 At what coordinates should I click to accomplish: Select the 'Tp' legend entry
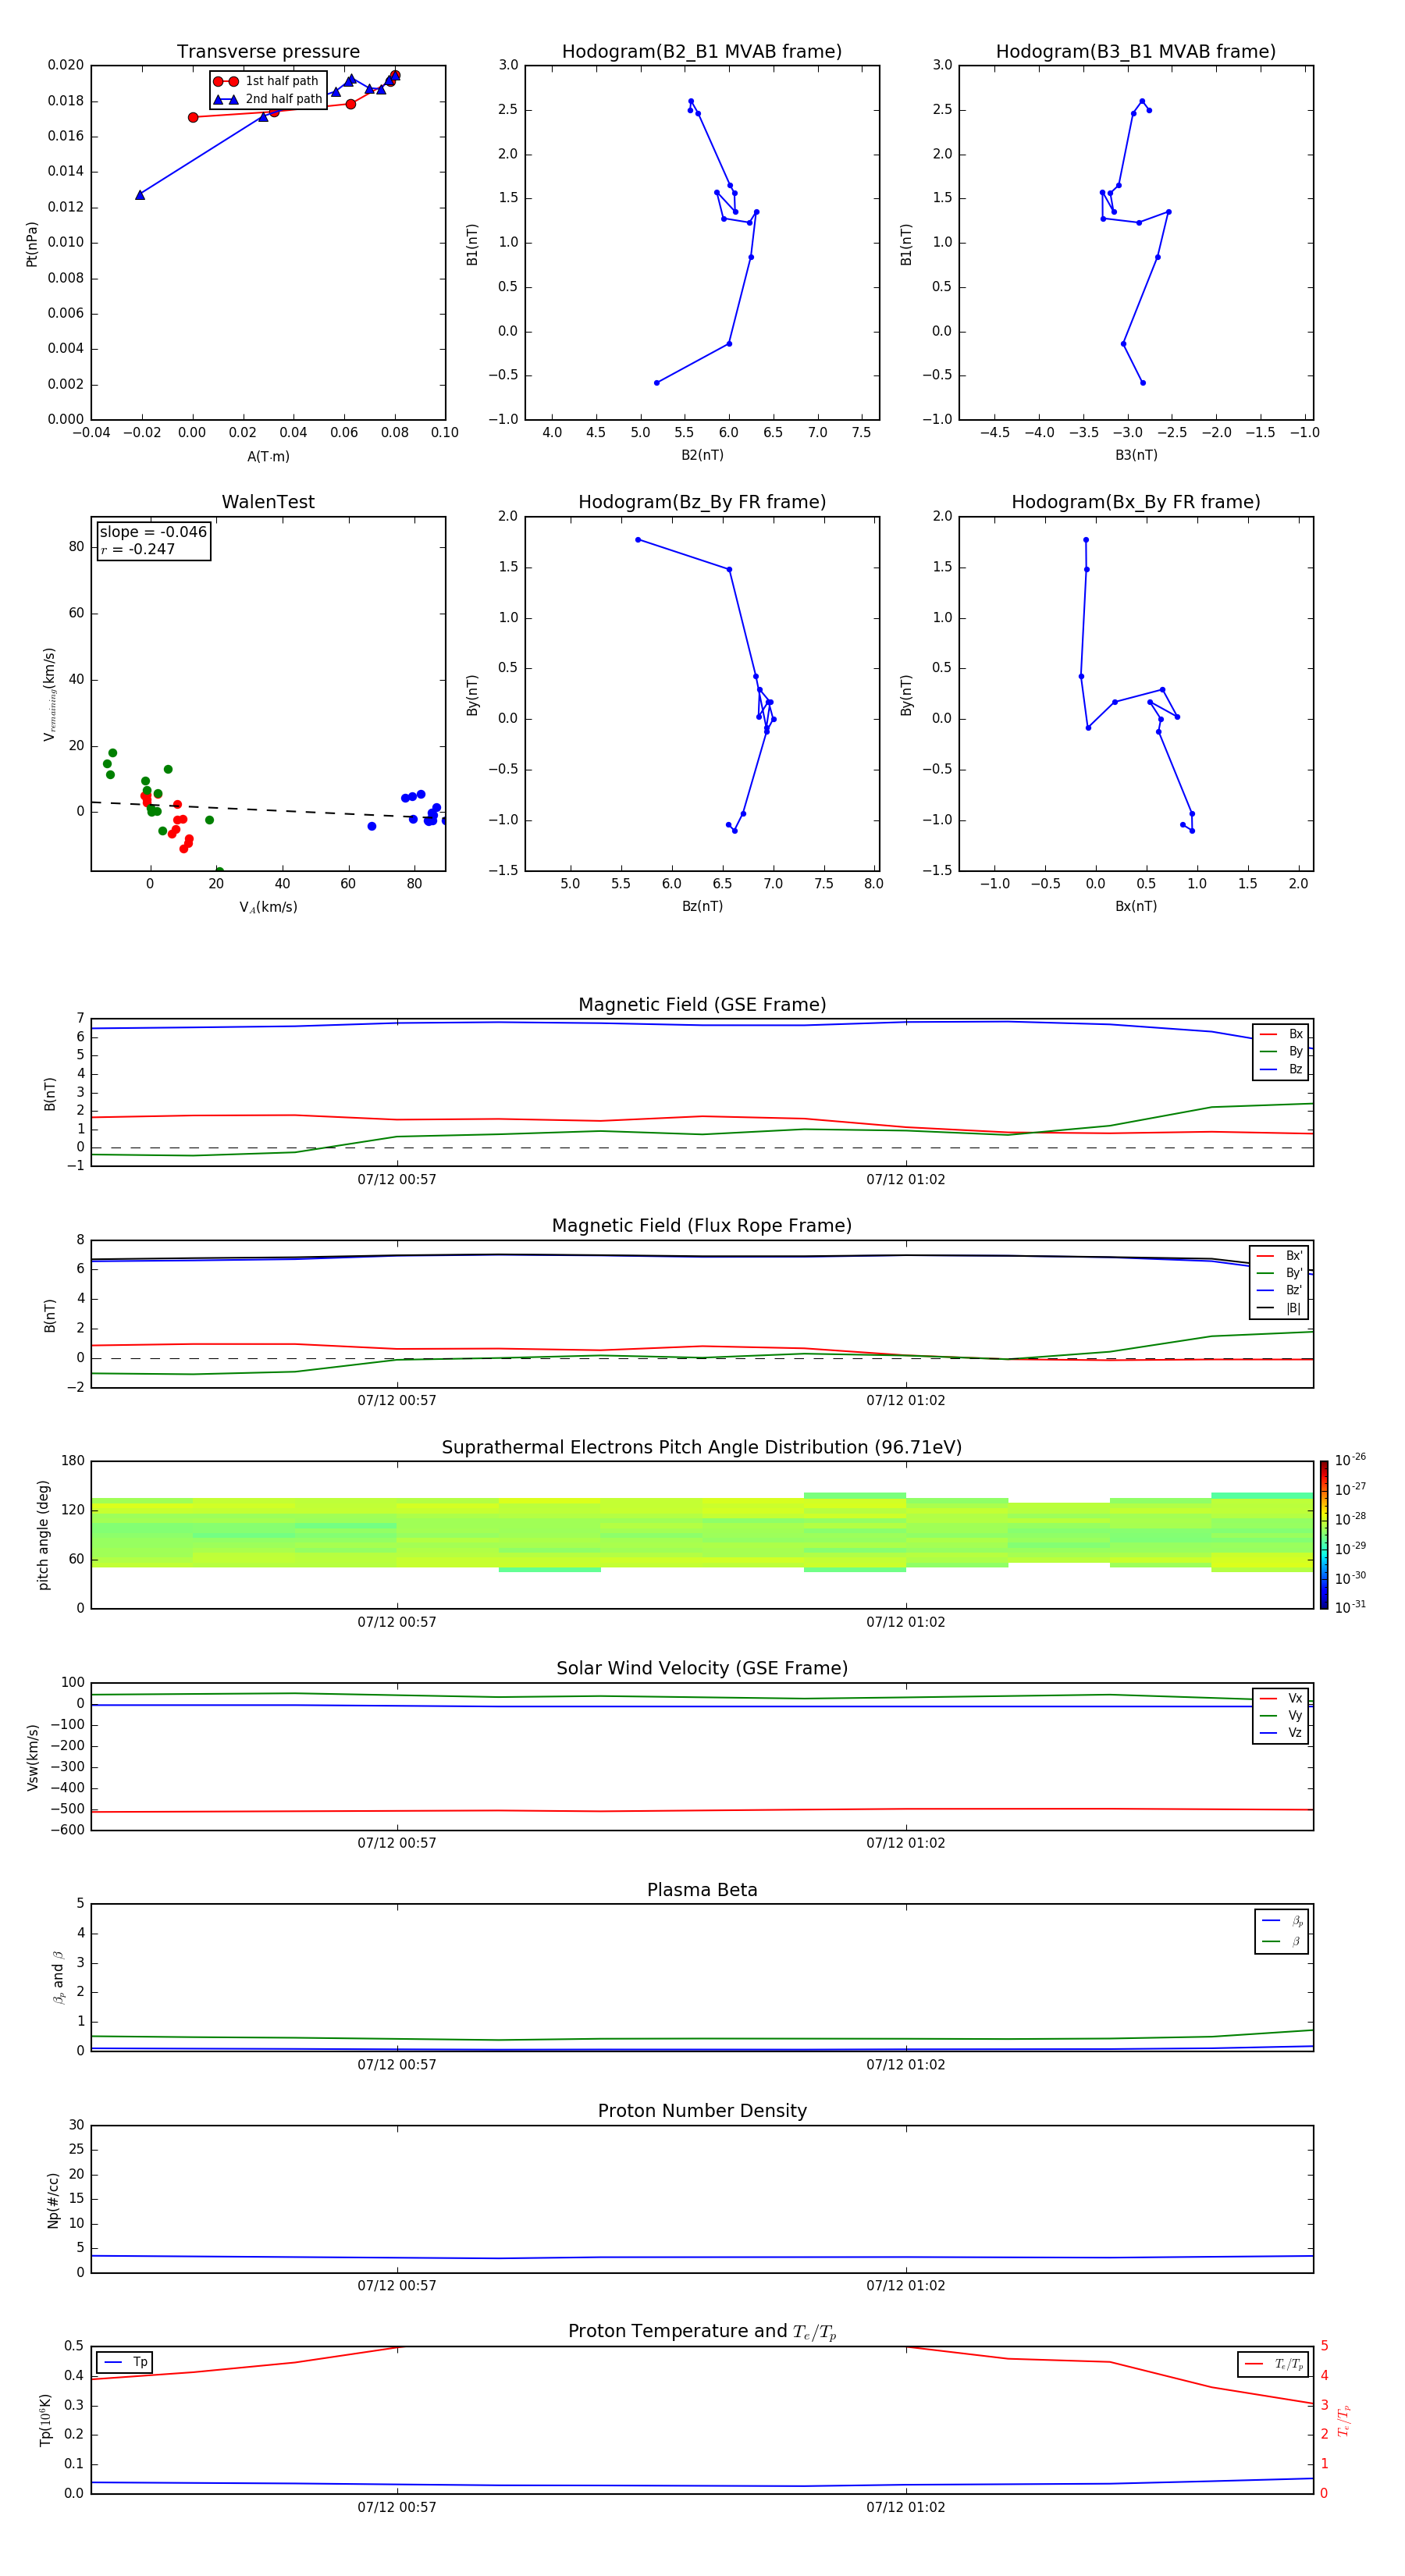coord(125,2362)
